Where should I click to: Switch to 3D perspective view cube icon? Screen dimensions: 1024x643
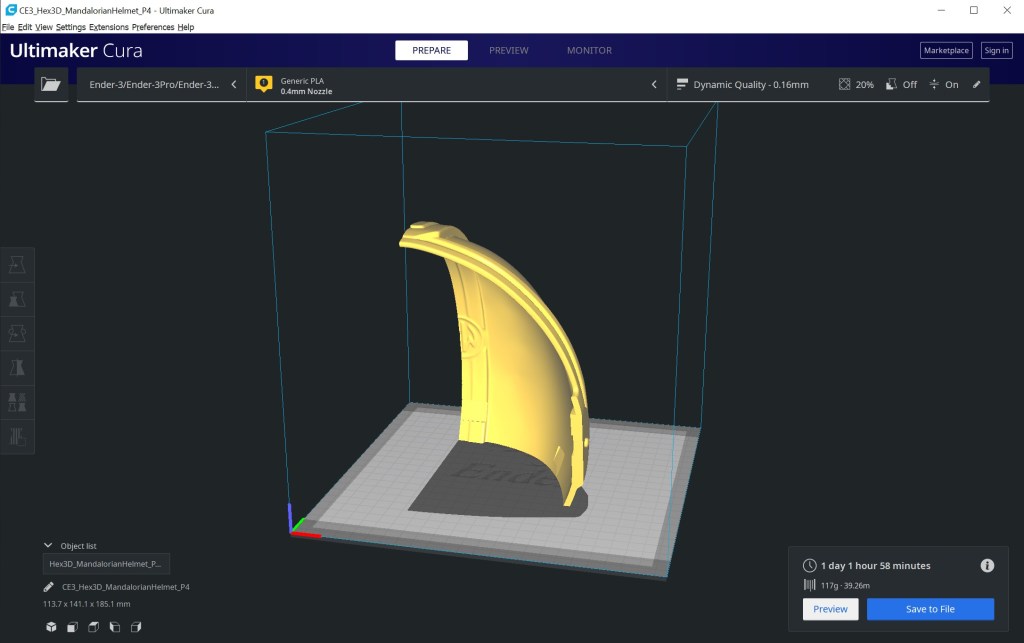pyautogui.click(x=51, y=627)
